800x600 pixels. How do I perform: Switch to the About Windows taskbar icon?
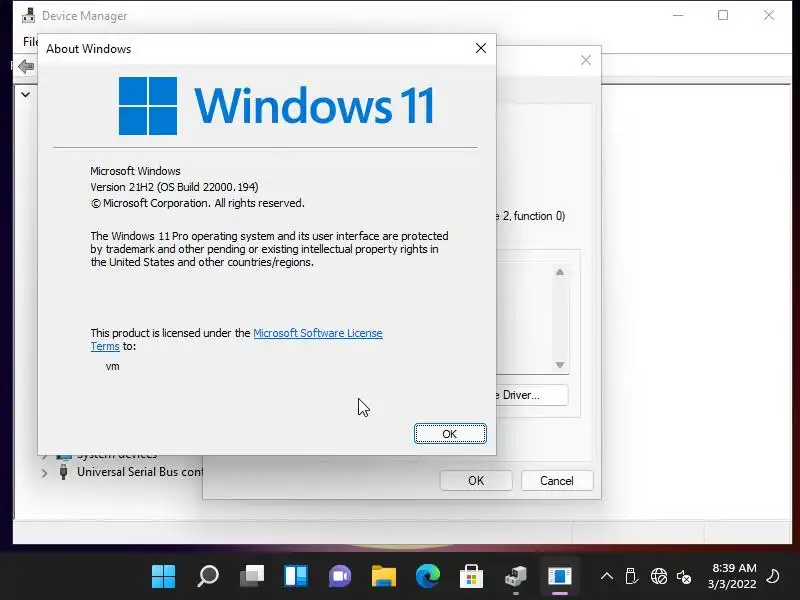coord(560,577)
